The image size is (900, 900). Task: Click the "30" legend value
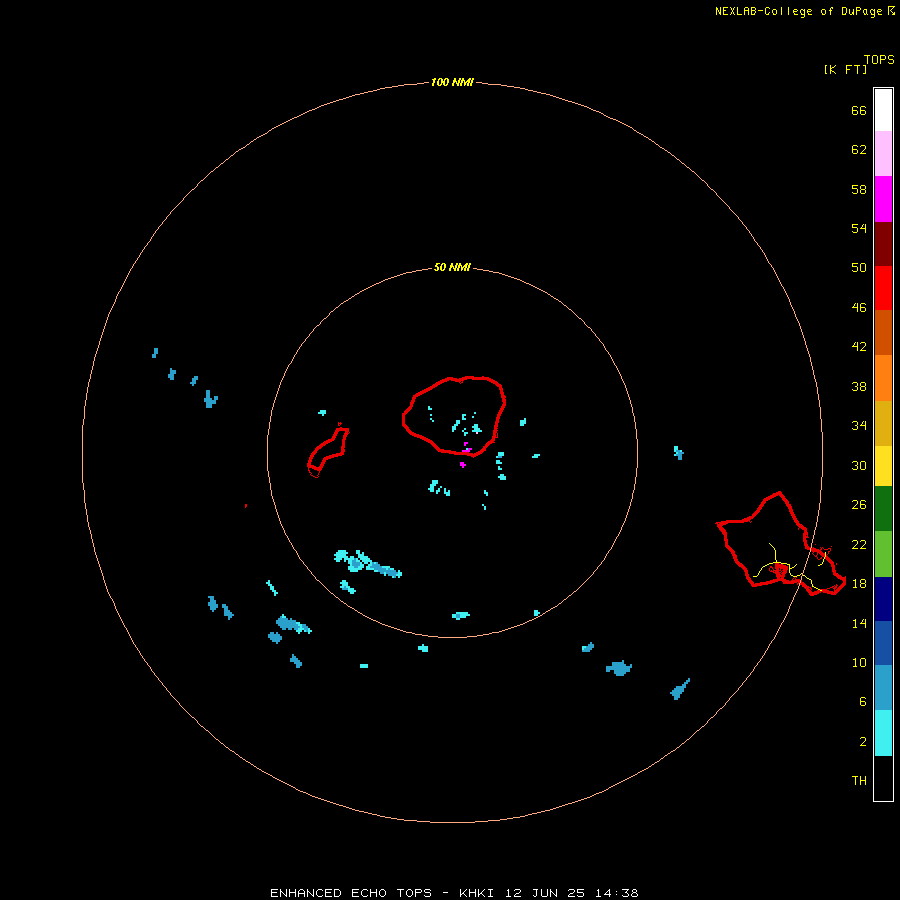859,465
